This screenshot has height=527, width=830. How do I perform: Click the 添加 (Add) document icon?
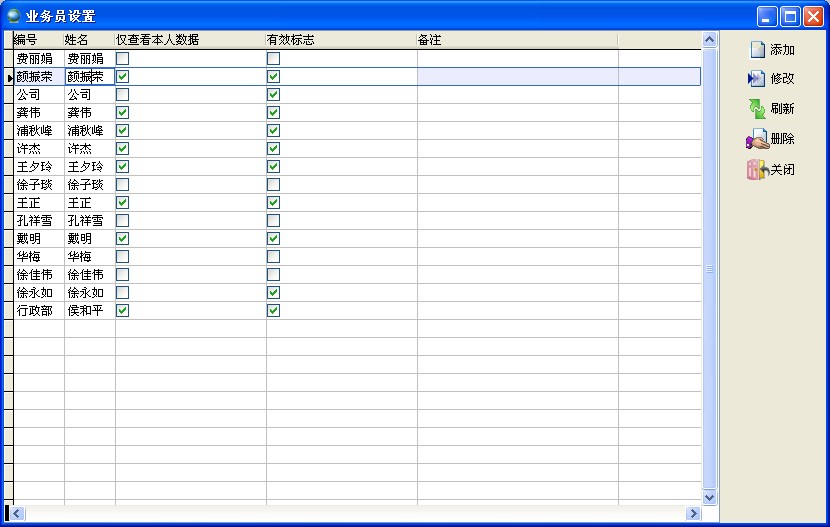pos(757,49)
